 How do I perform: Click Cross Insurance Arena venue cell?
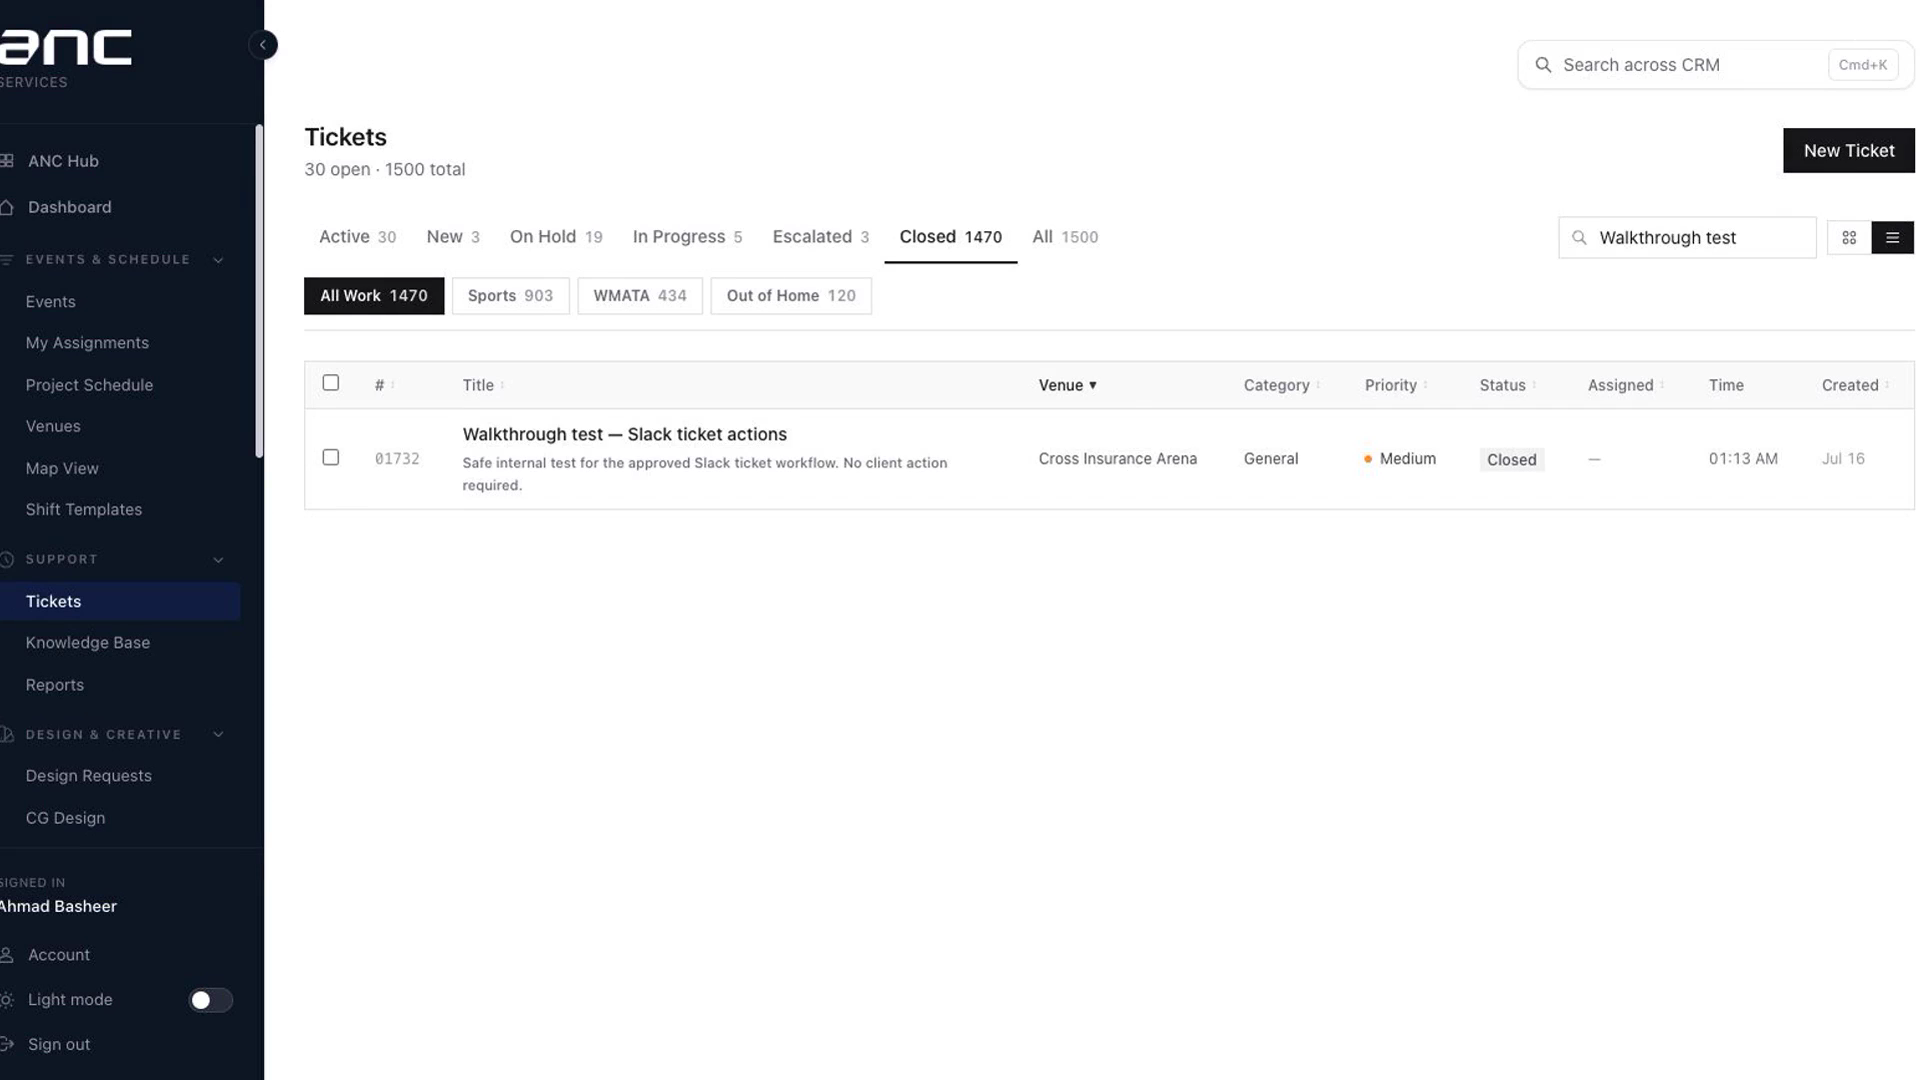(1117, 459)
